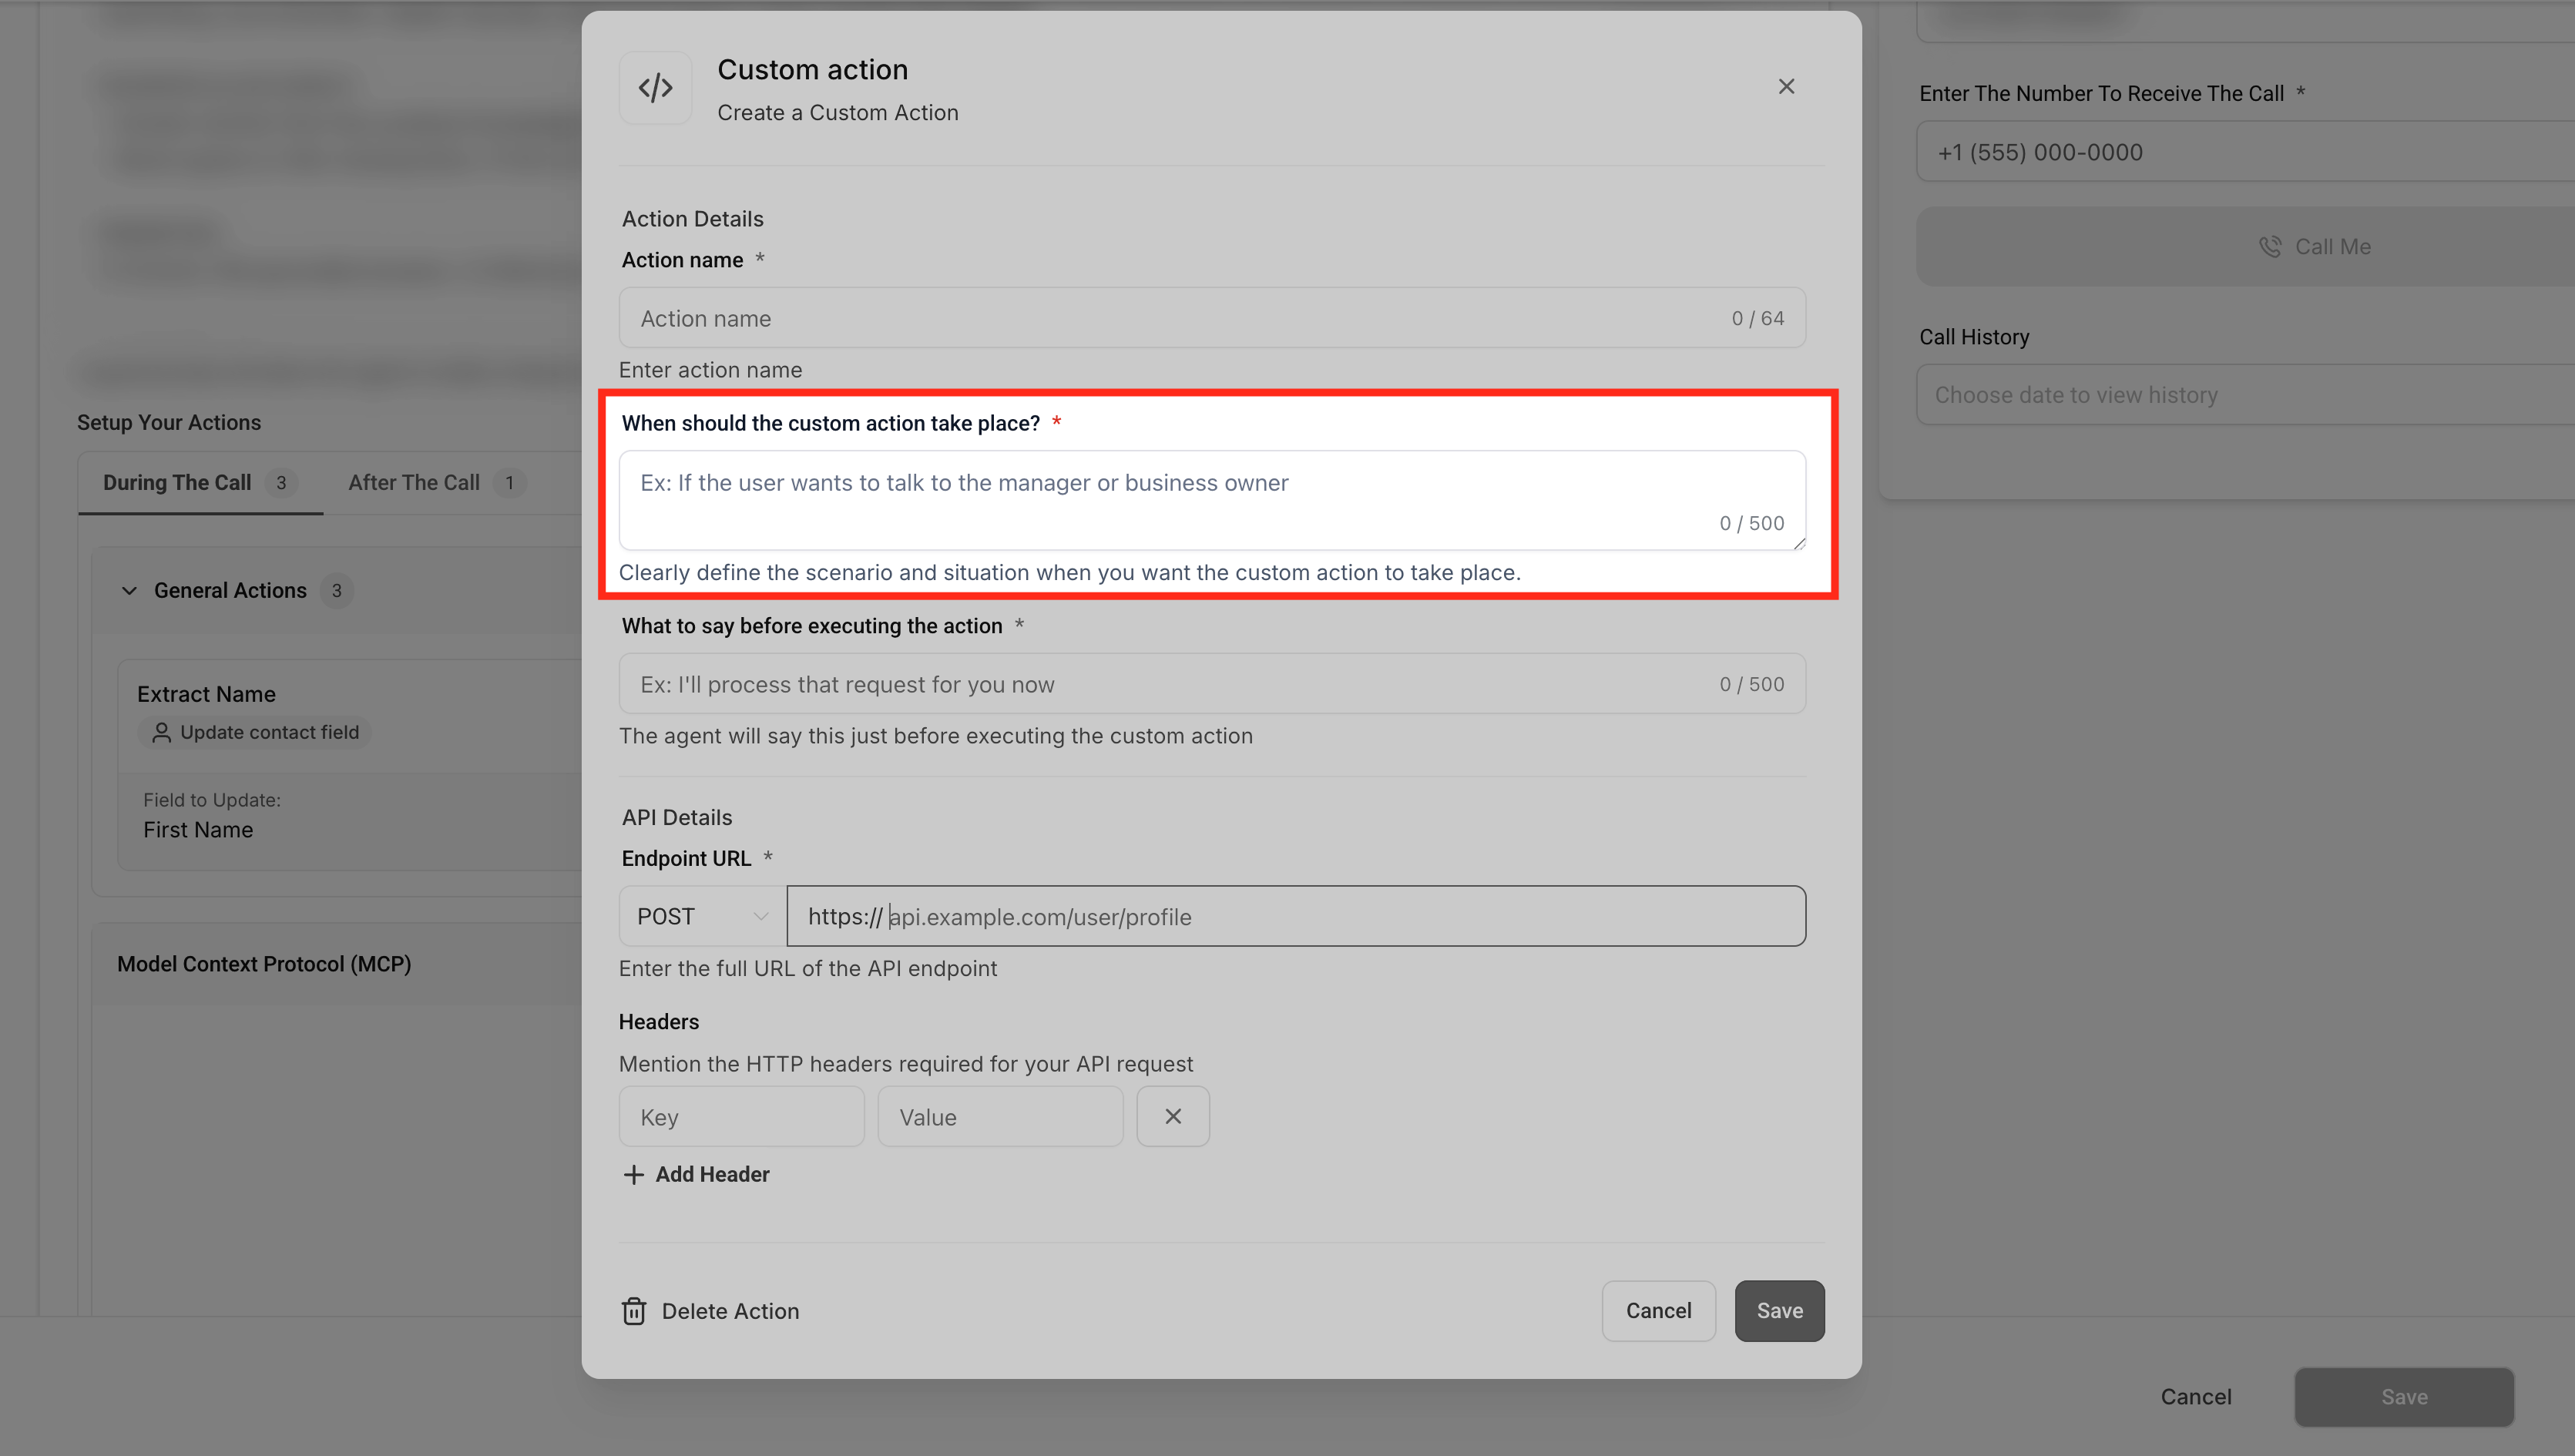
Task: Click the phone icon on Call Me
Action: [x=2269, y=246]
